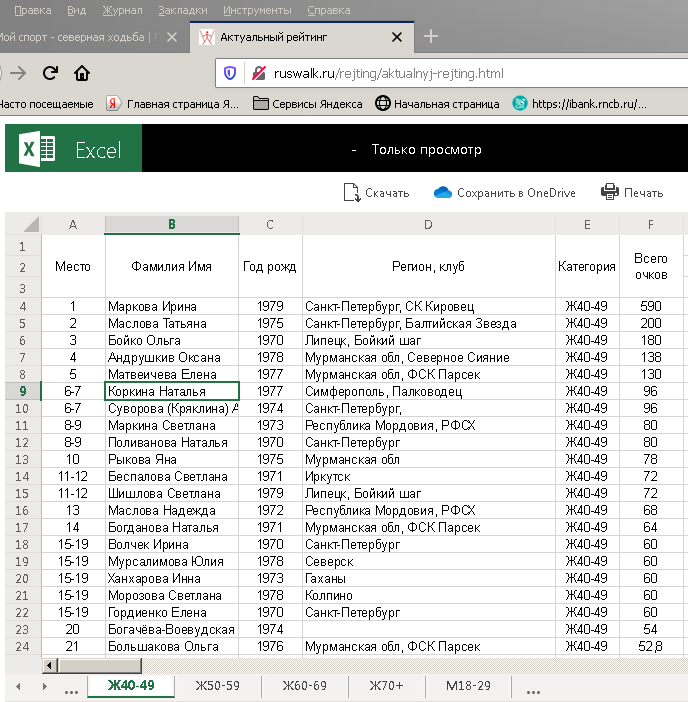Click the Часто посещаемые bookmark
The height and width of the screenshot is (702, 688).
point(47,104)
